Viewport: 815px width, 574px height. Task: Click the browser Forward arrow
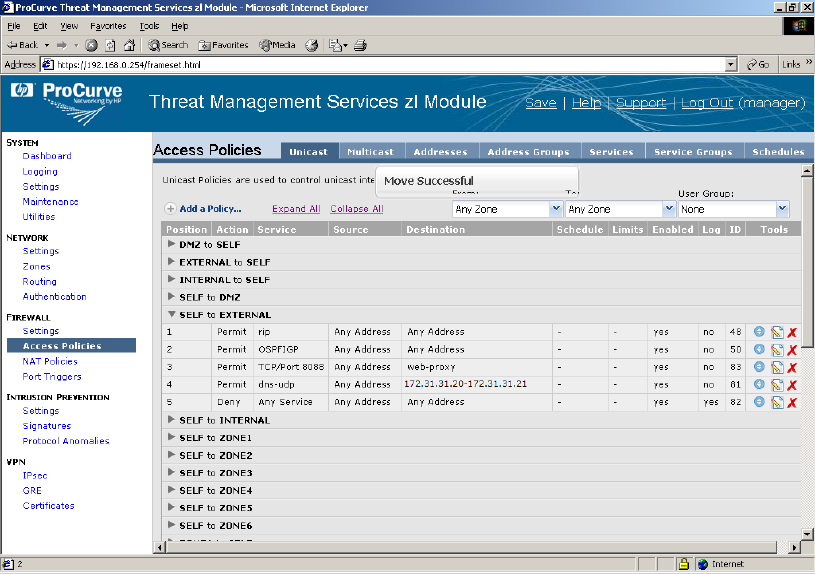62,45
